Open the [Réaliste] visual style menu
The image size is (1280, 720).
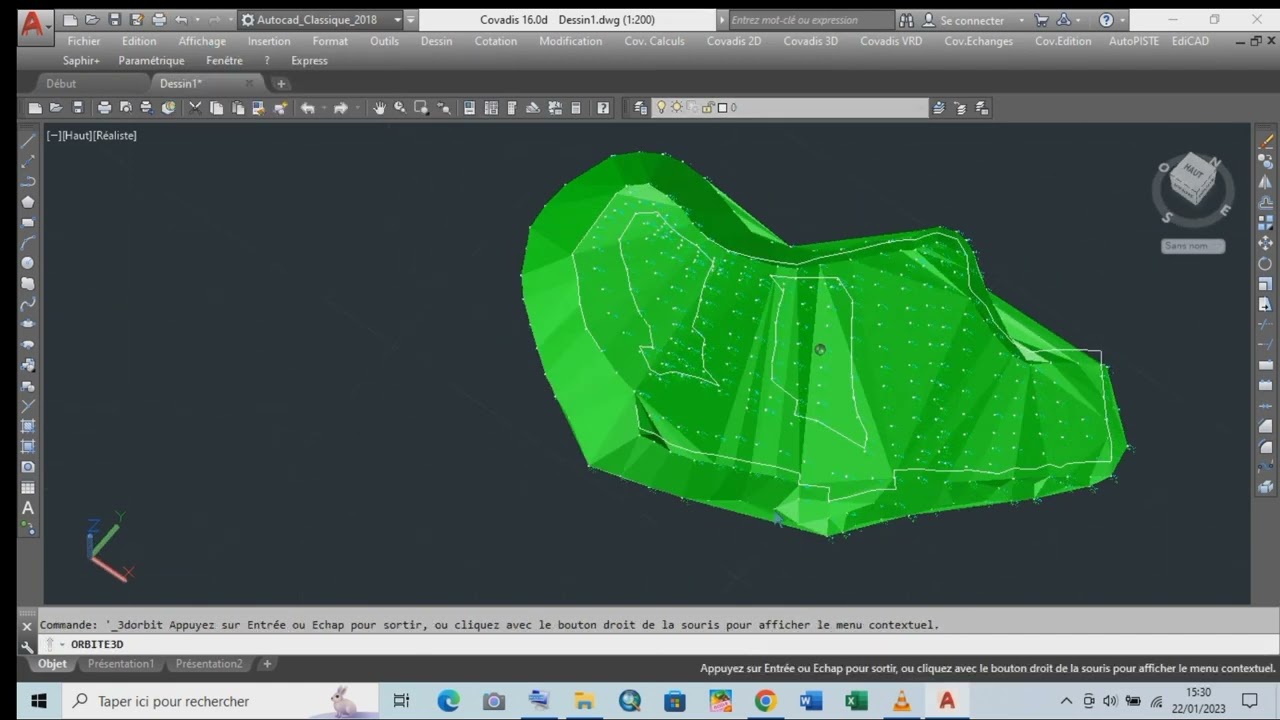(x=114, y=136)
